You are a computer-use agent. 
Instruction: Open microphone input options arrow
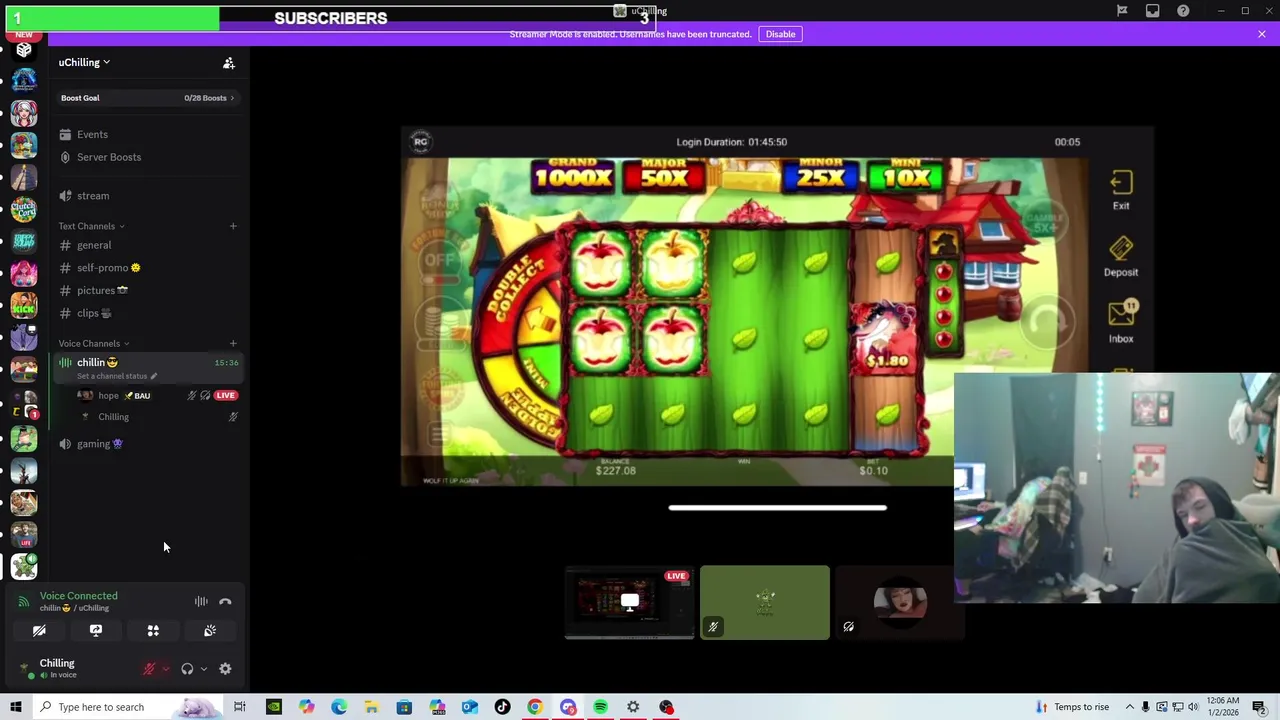click(165, 669)
